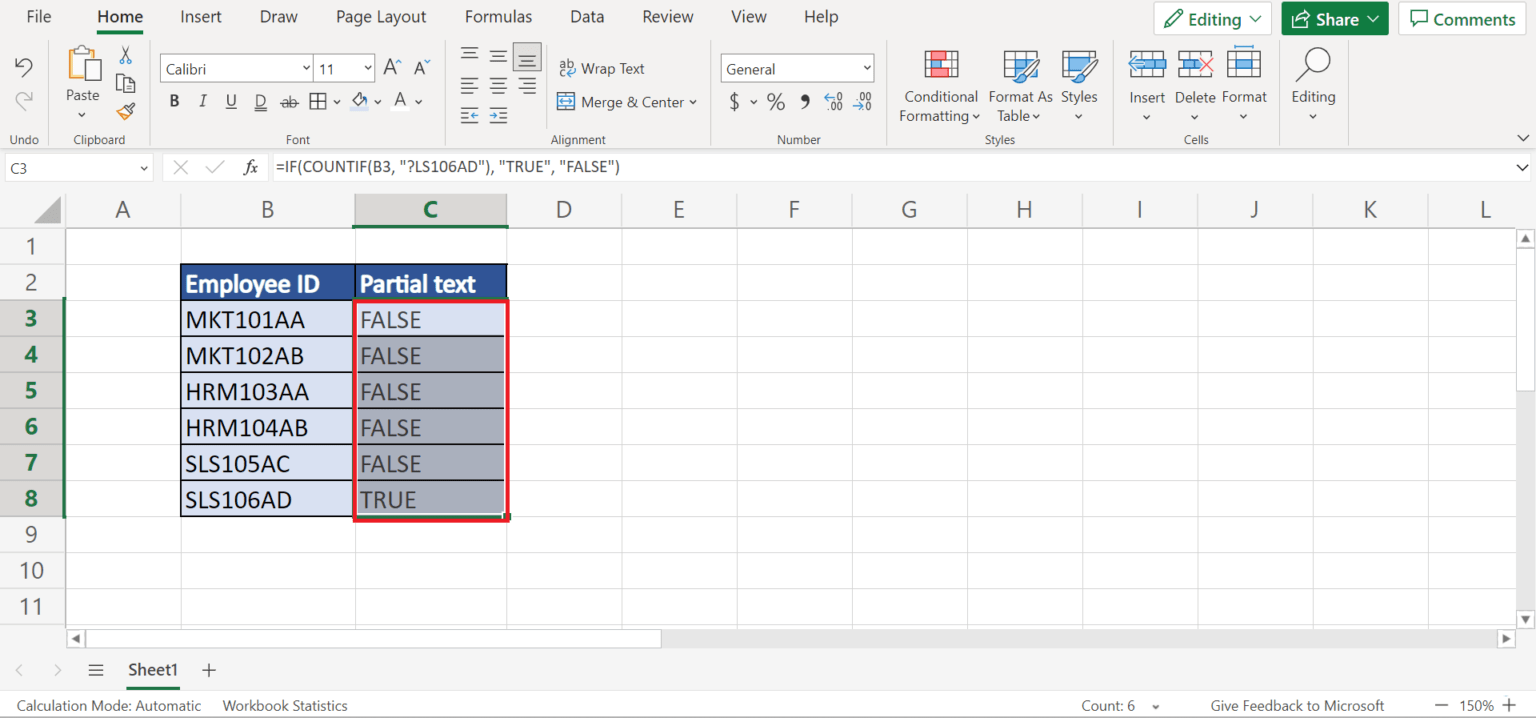The image size is (1536, 718).
Task: Switch to the Page Layout tab
Action: tap(381, 17)
